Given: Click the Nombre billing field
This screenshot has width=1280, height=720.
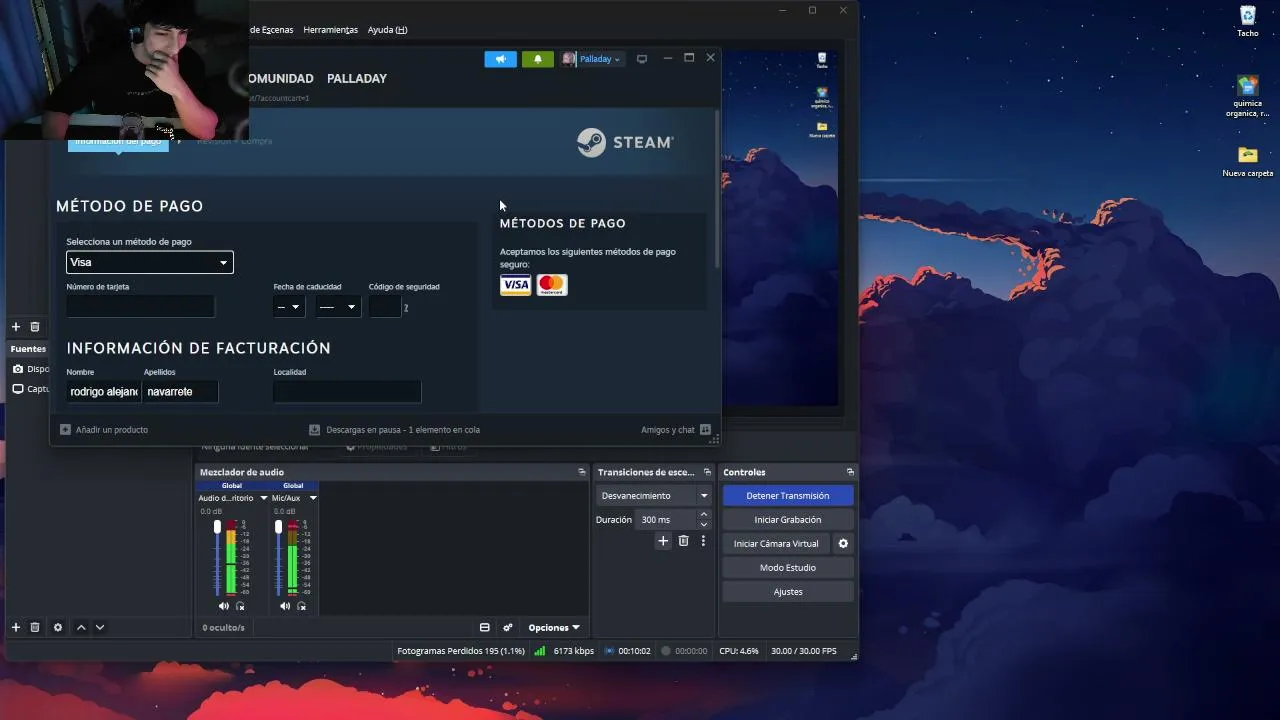Looking at the screenshot, I should (x=104, y=392).
